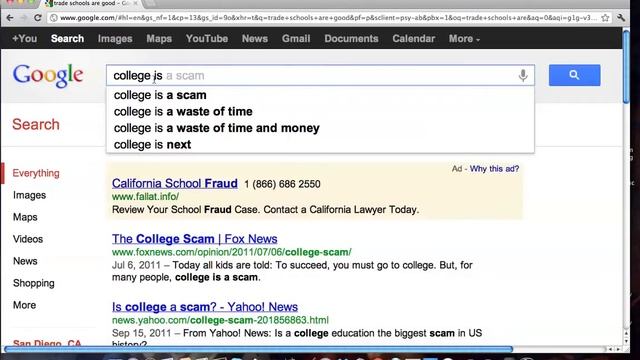The image size is (640, 360).
Task: Click the browser address bar URL
Action: click(x=329, y=18)
